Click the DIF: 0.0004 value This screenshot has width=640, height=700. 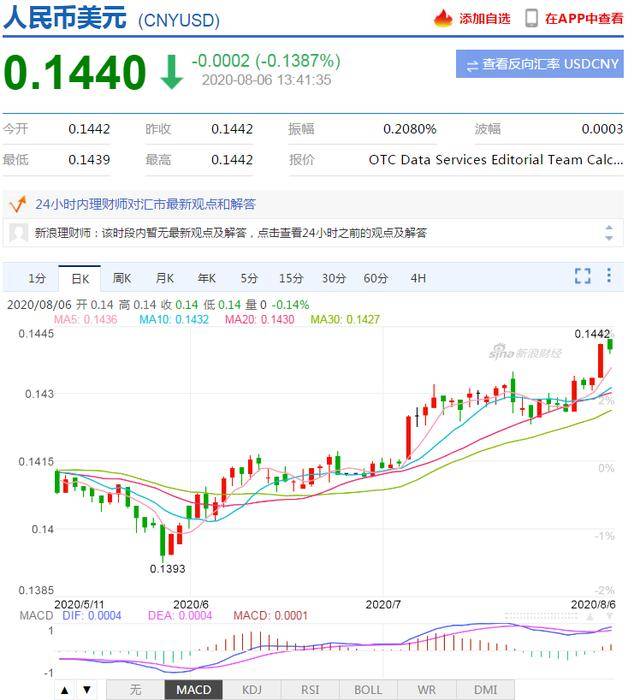coord(91,616)
